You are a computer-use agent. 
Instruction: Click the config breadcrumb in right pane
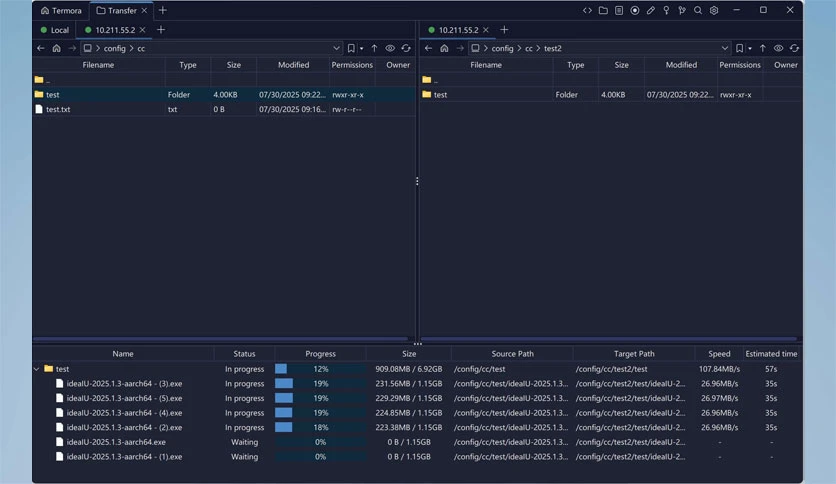pyautogui.click(x=502, y=49)
